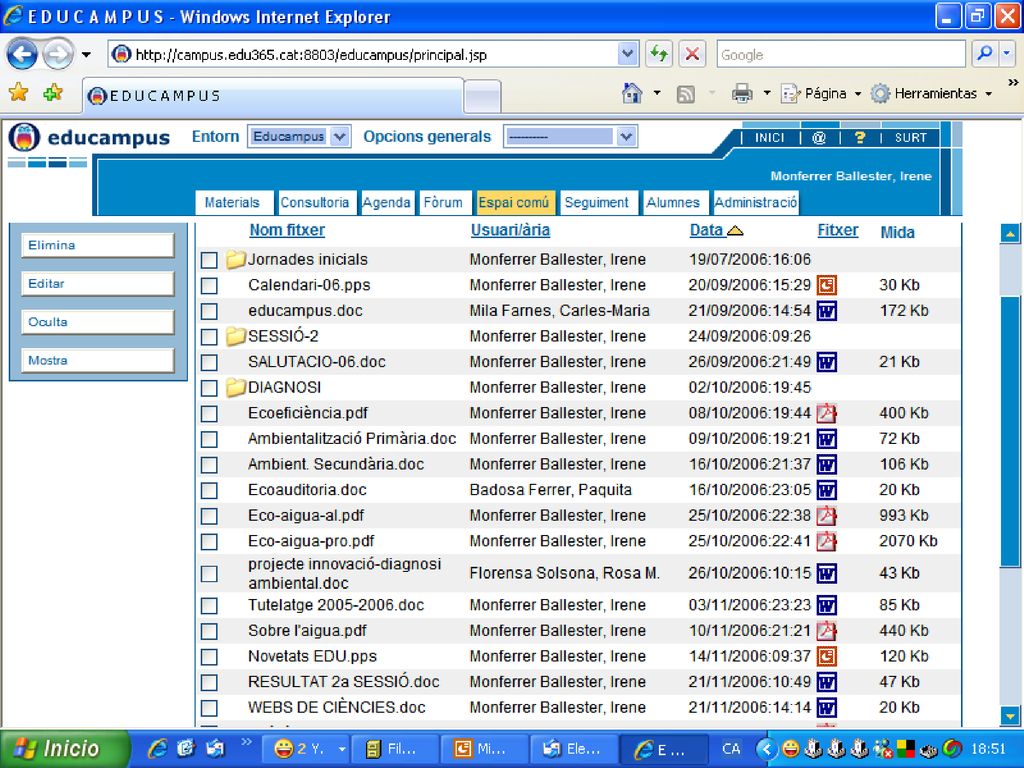
Task: Click the CA language indicator in taskbar
Action: (731, 748)
